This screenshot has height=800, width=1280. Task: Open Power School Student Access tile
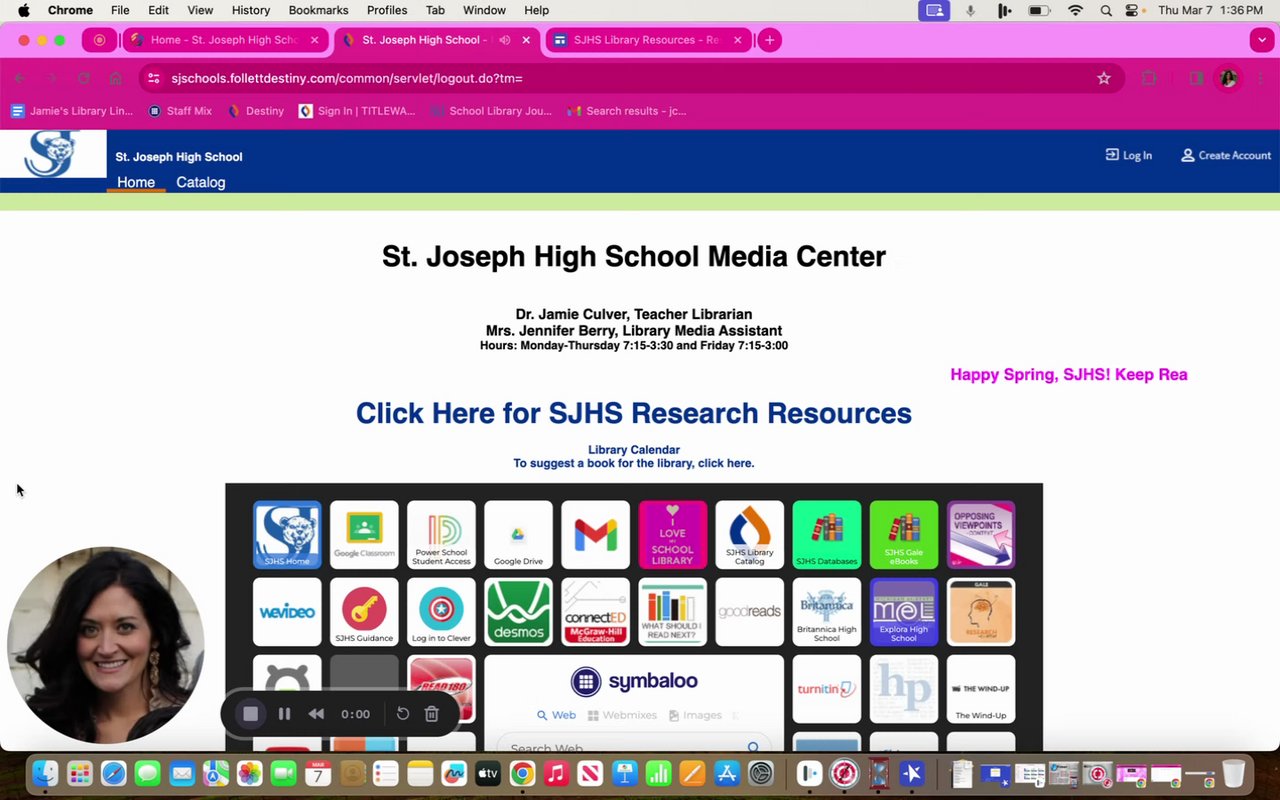(x=441, y=535)
